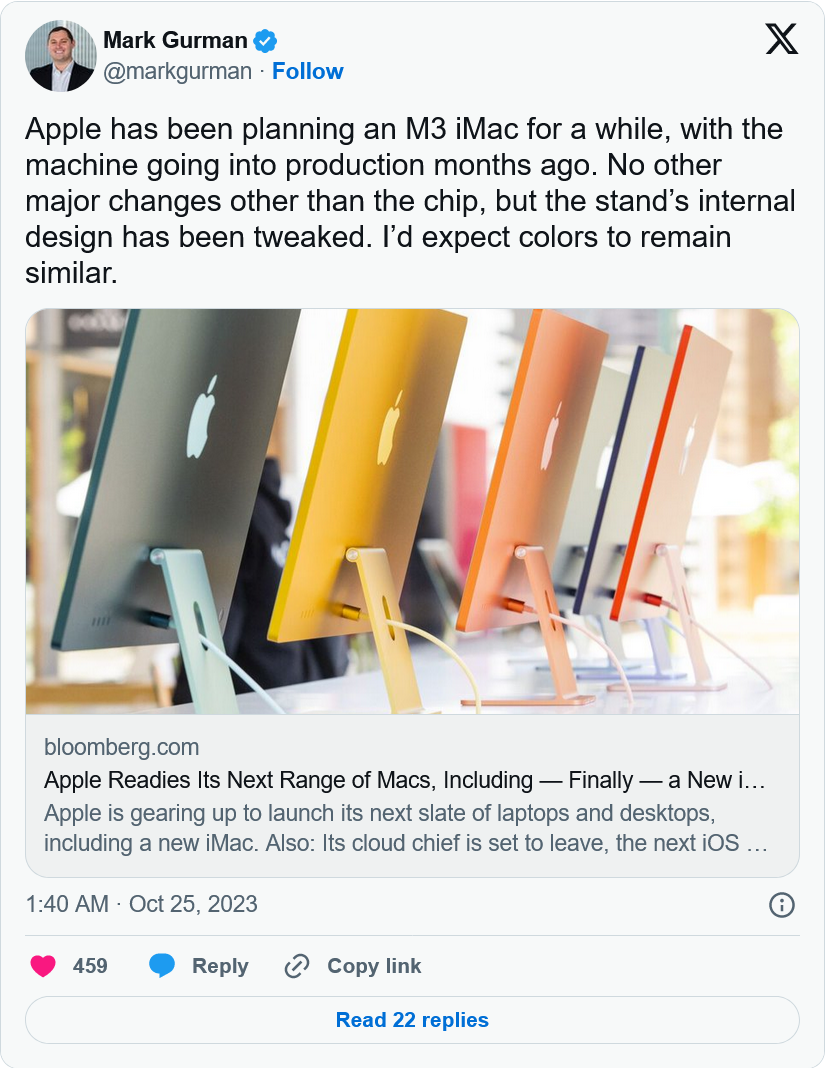Open the Twitter info circle icon
The height and width of the screenshot is (1068, 825).
pos(781,905)
